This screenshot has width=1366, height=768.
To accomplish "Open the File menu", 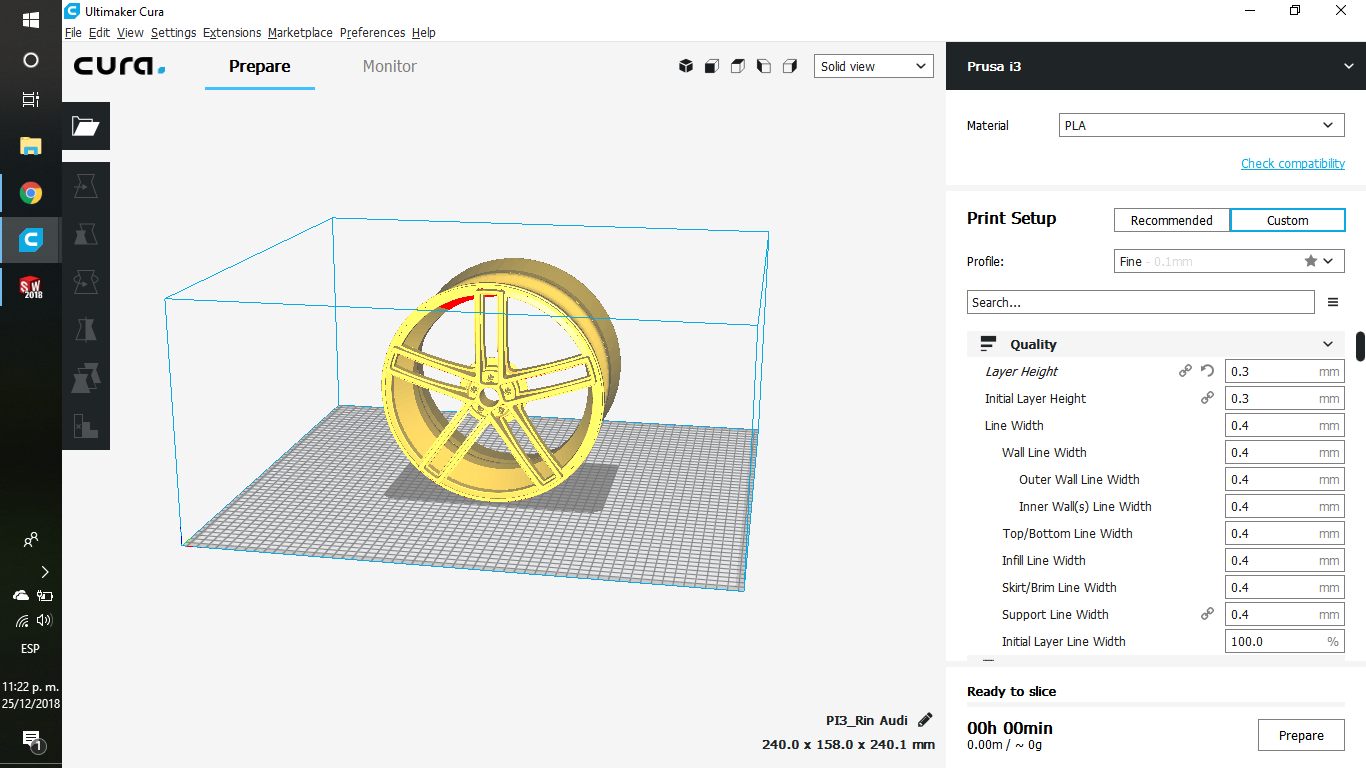I will tap(73, 32).
